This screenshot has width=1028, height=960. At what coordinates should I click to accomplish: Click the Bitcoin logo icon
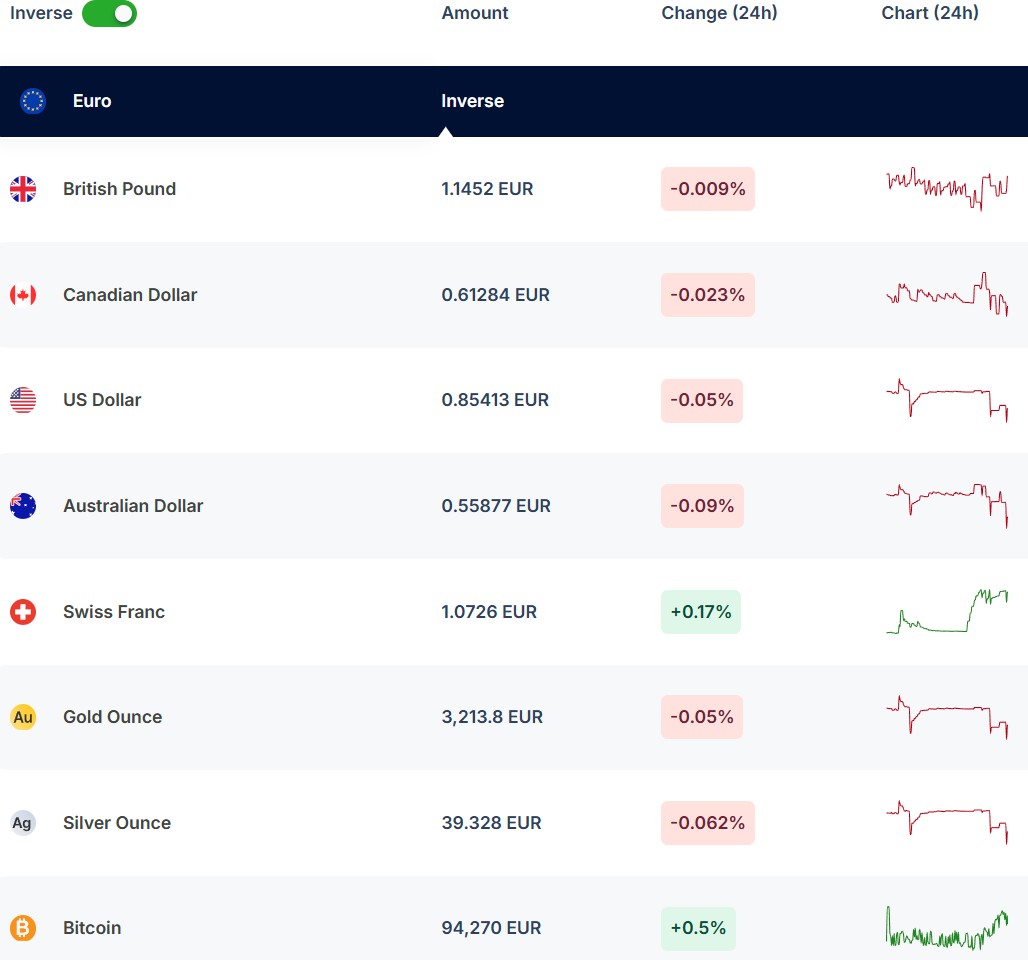pyautogui.click(x=23, y=928)
